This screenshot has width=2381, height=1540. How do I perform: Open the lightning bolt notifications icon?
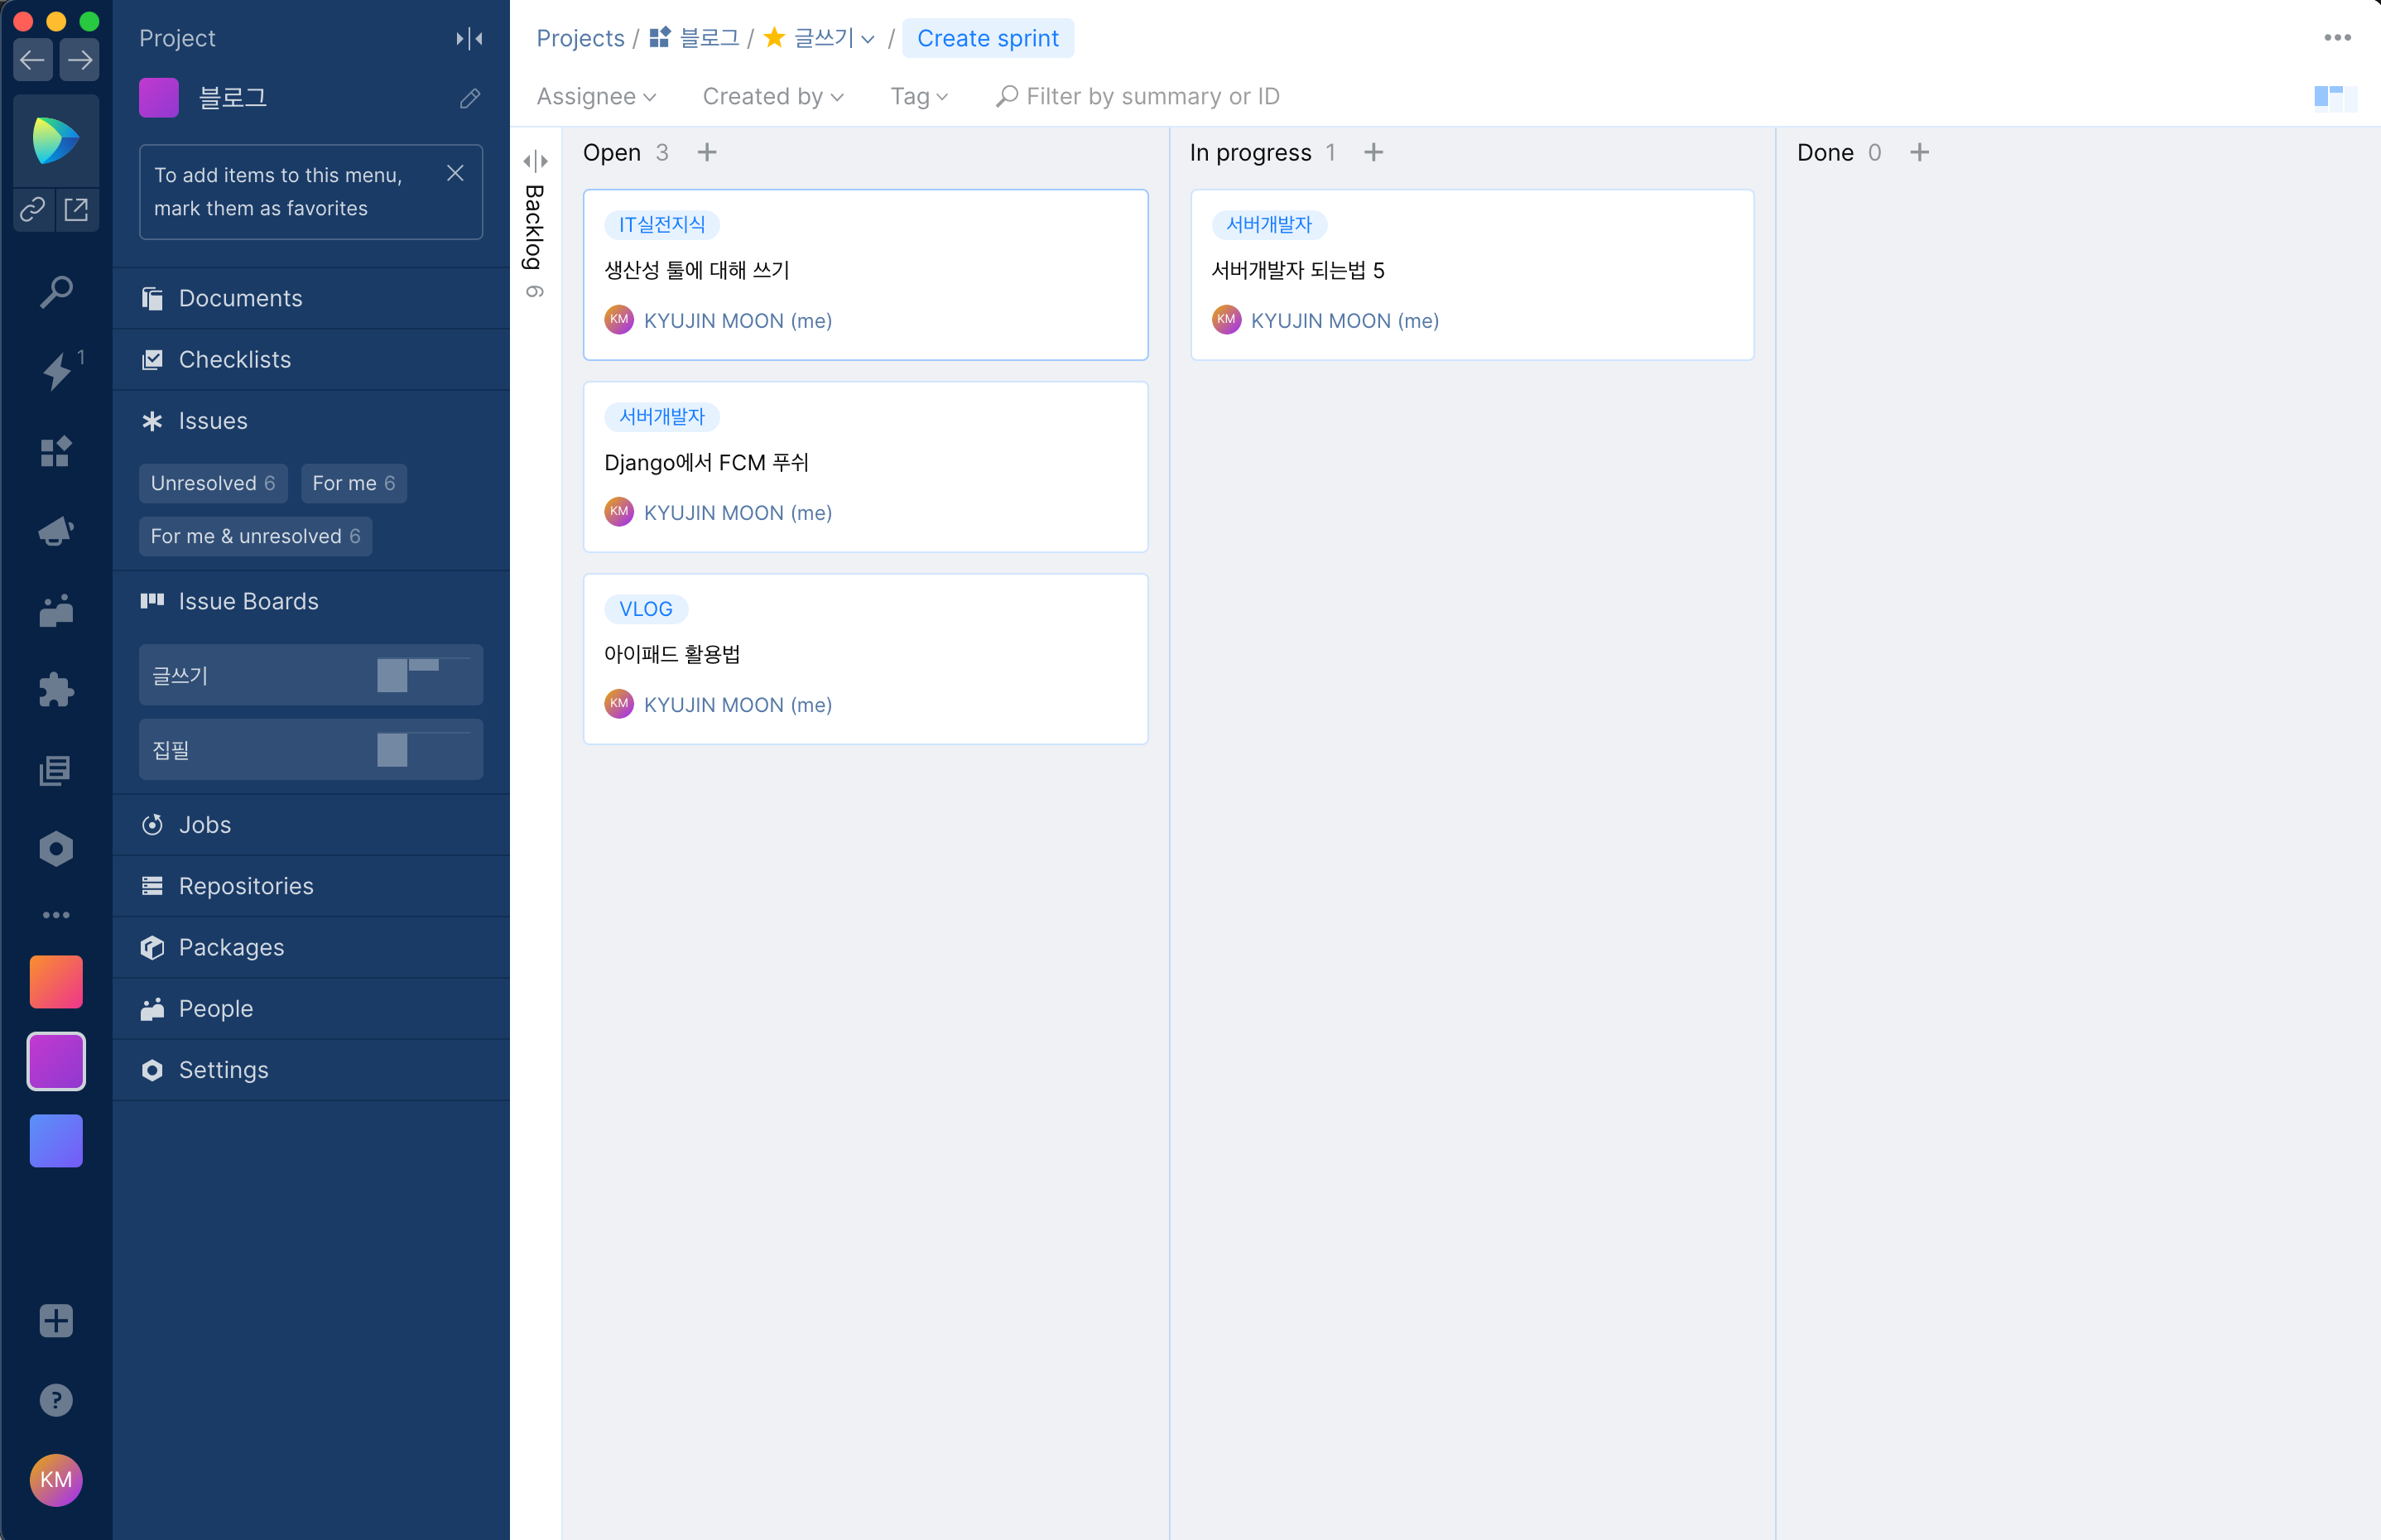coord(56,371)
